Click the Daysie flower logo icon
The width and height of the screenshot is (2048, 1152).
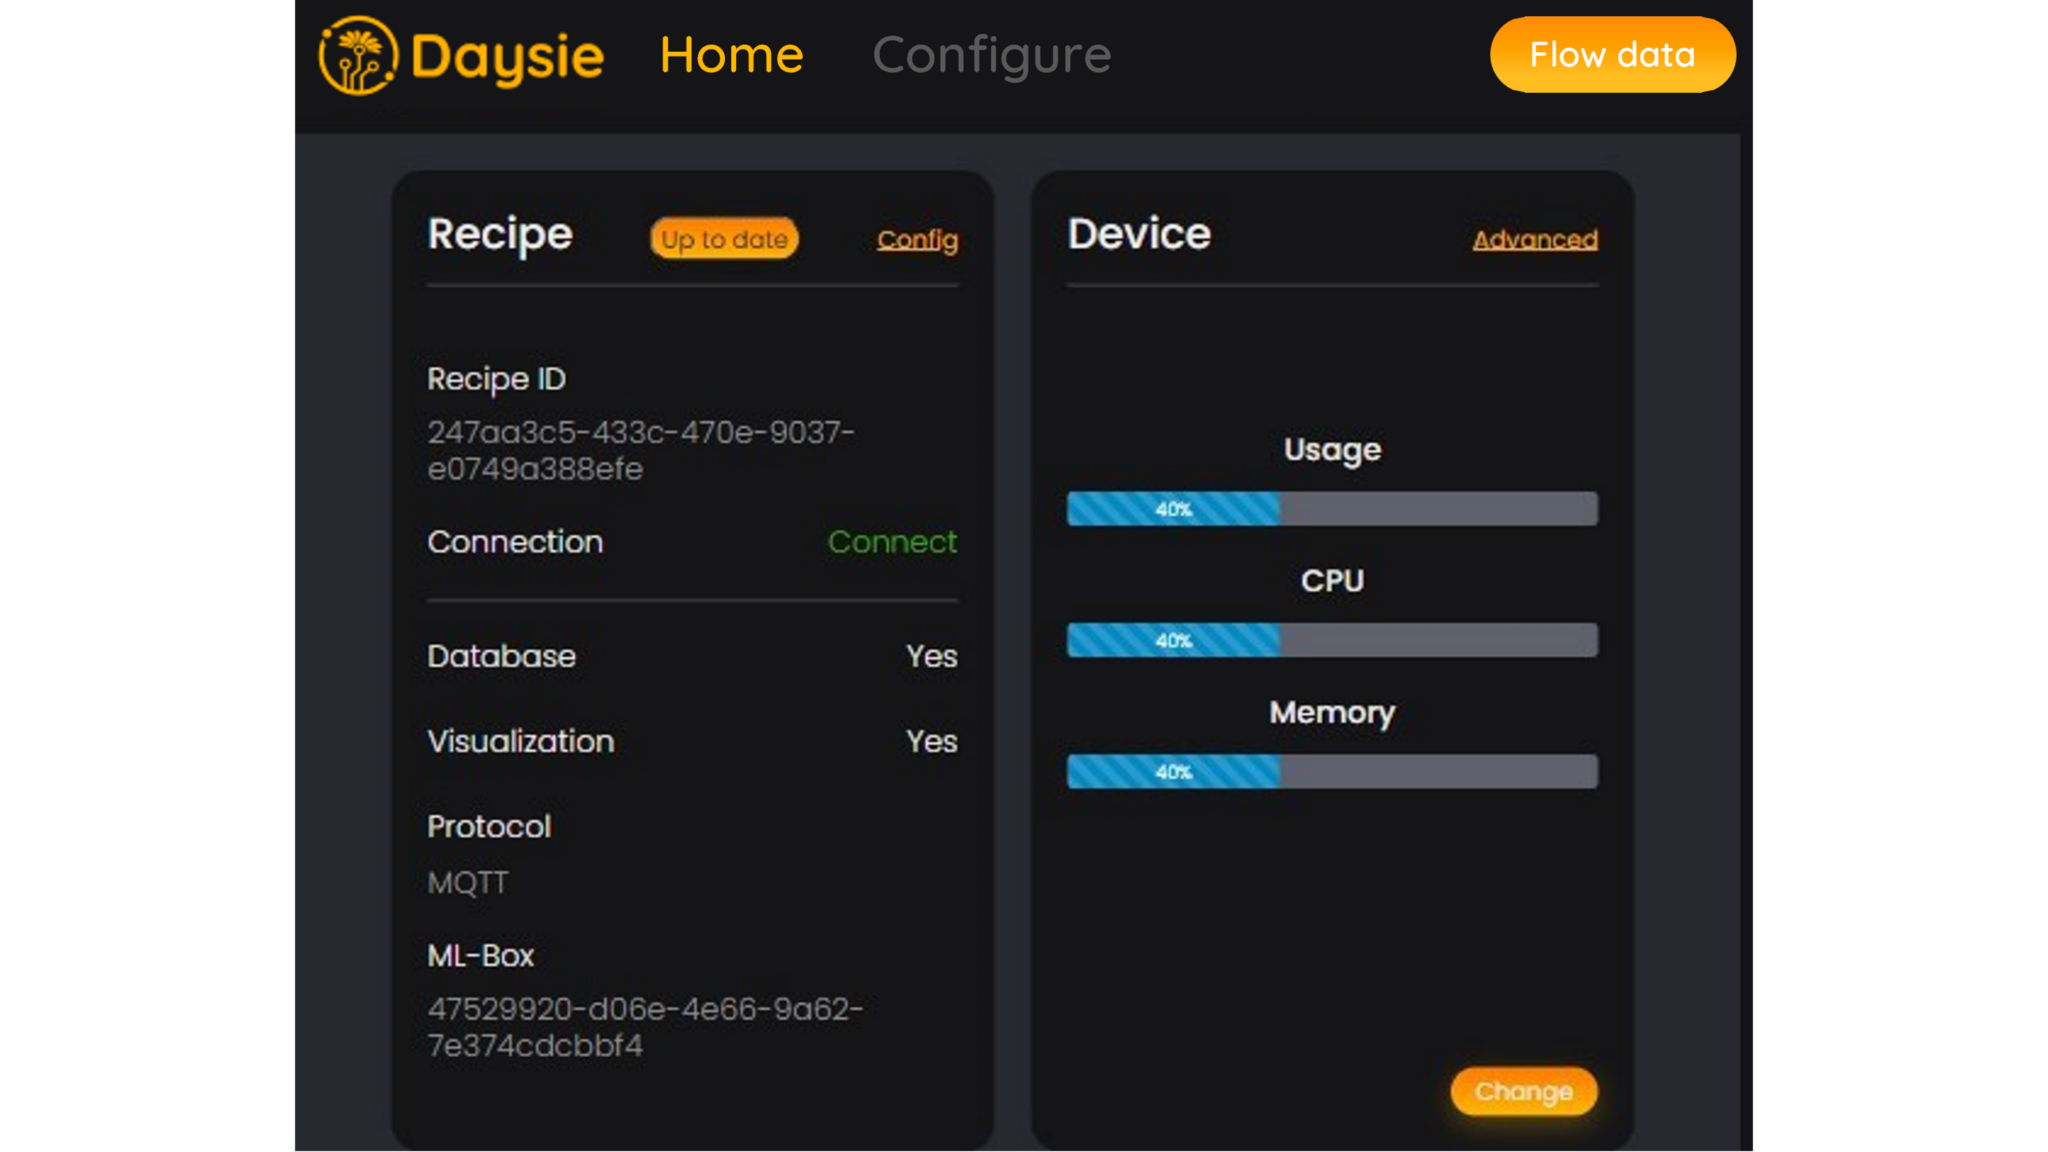358,55
